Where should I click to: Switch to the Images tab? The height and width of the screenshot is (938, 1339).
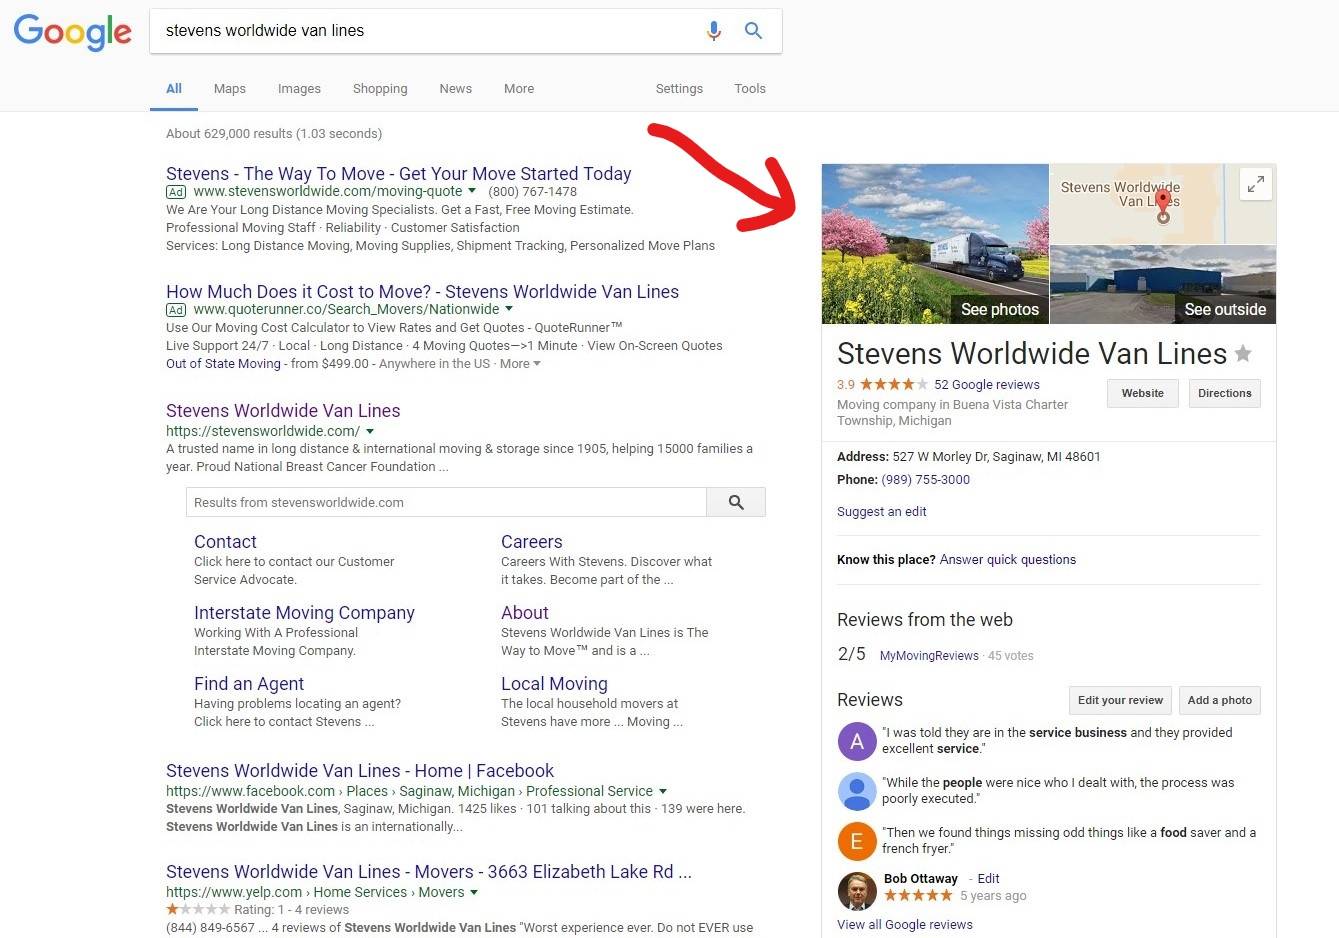tap(299, 88)
